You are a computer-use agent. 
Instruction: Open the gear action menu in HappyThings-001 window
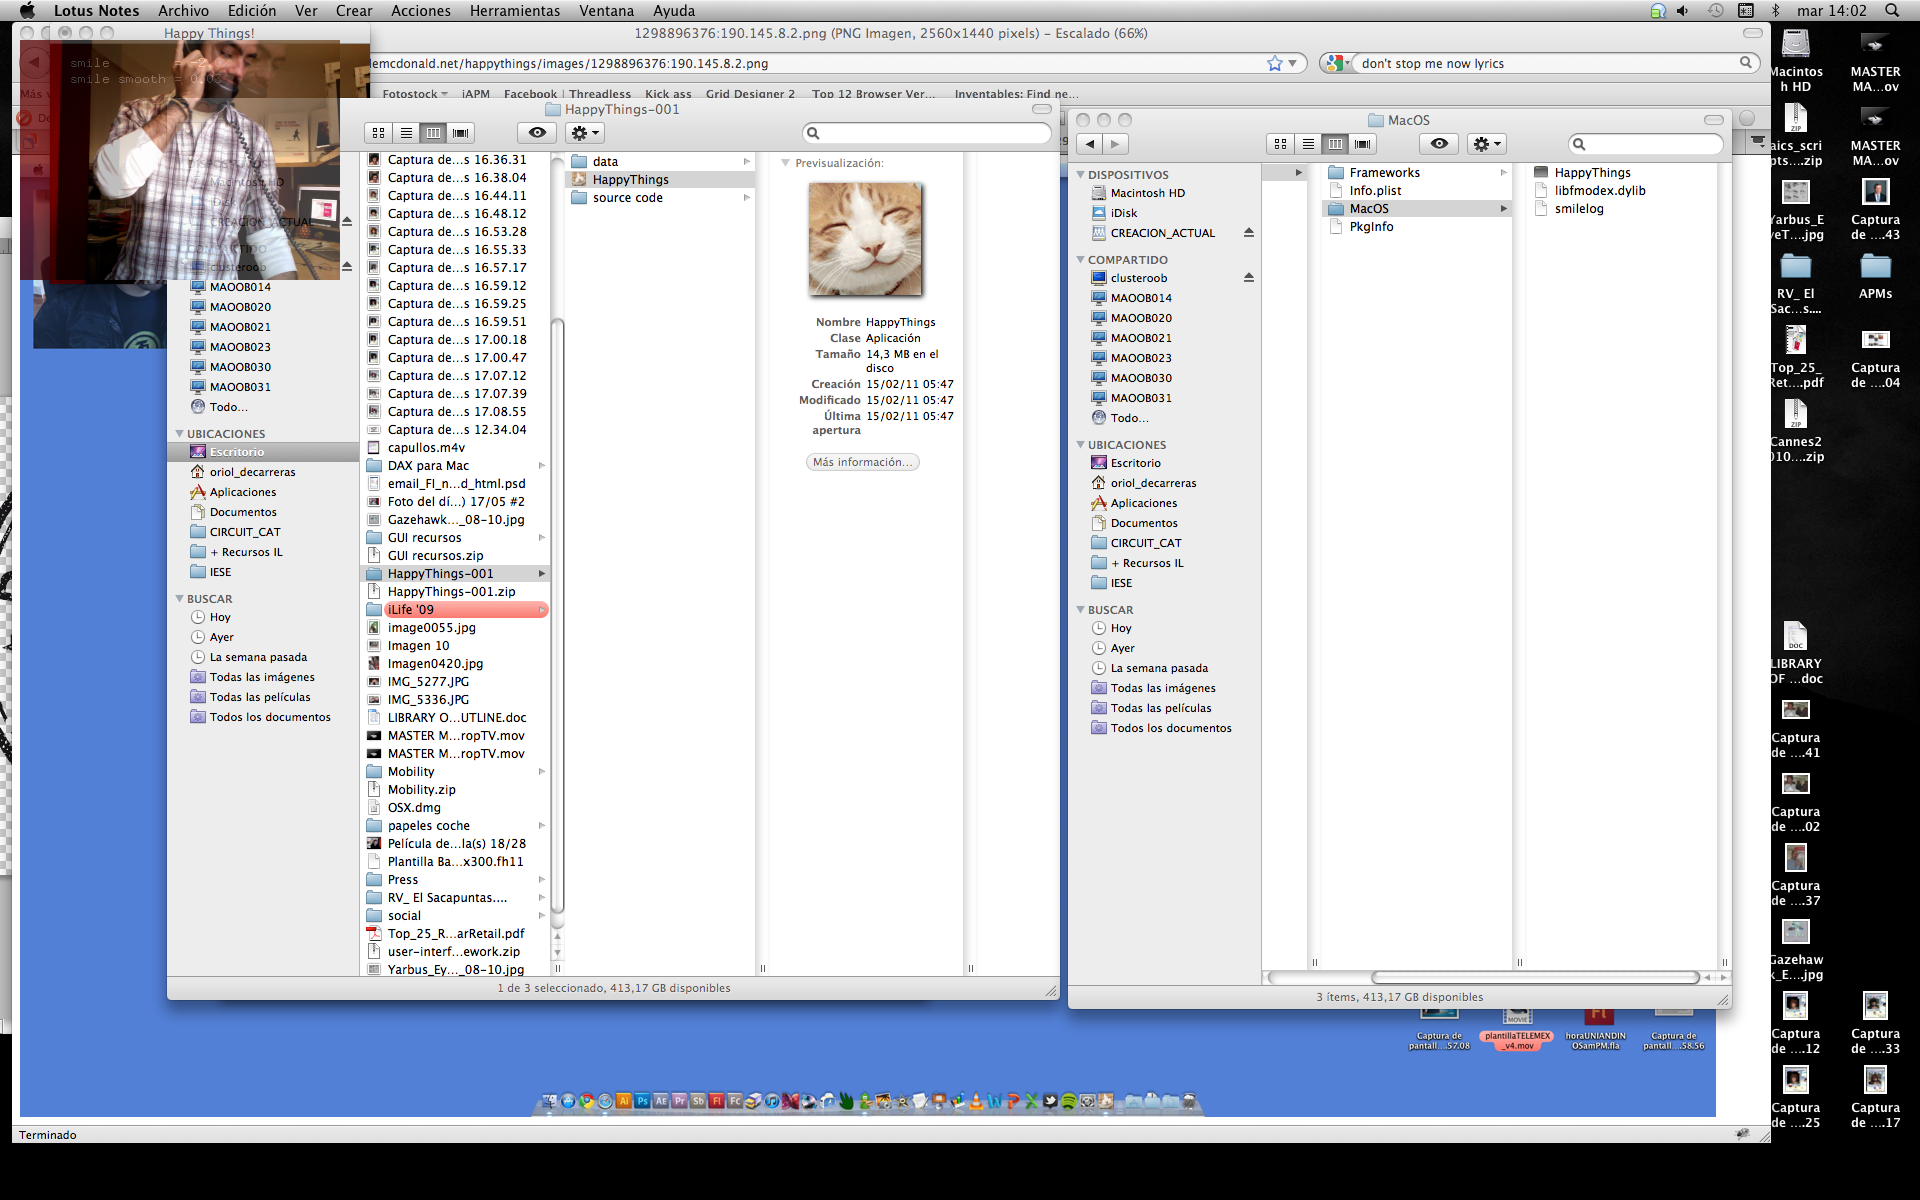pyautogui.click(x=584, y=133)
